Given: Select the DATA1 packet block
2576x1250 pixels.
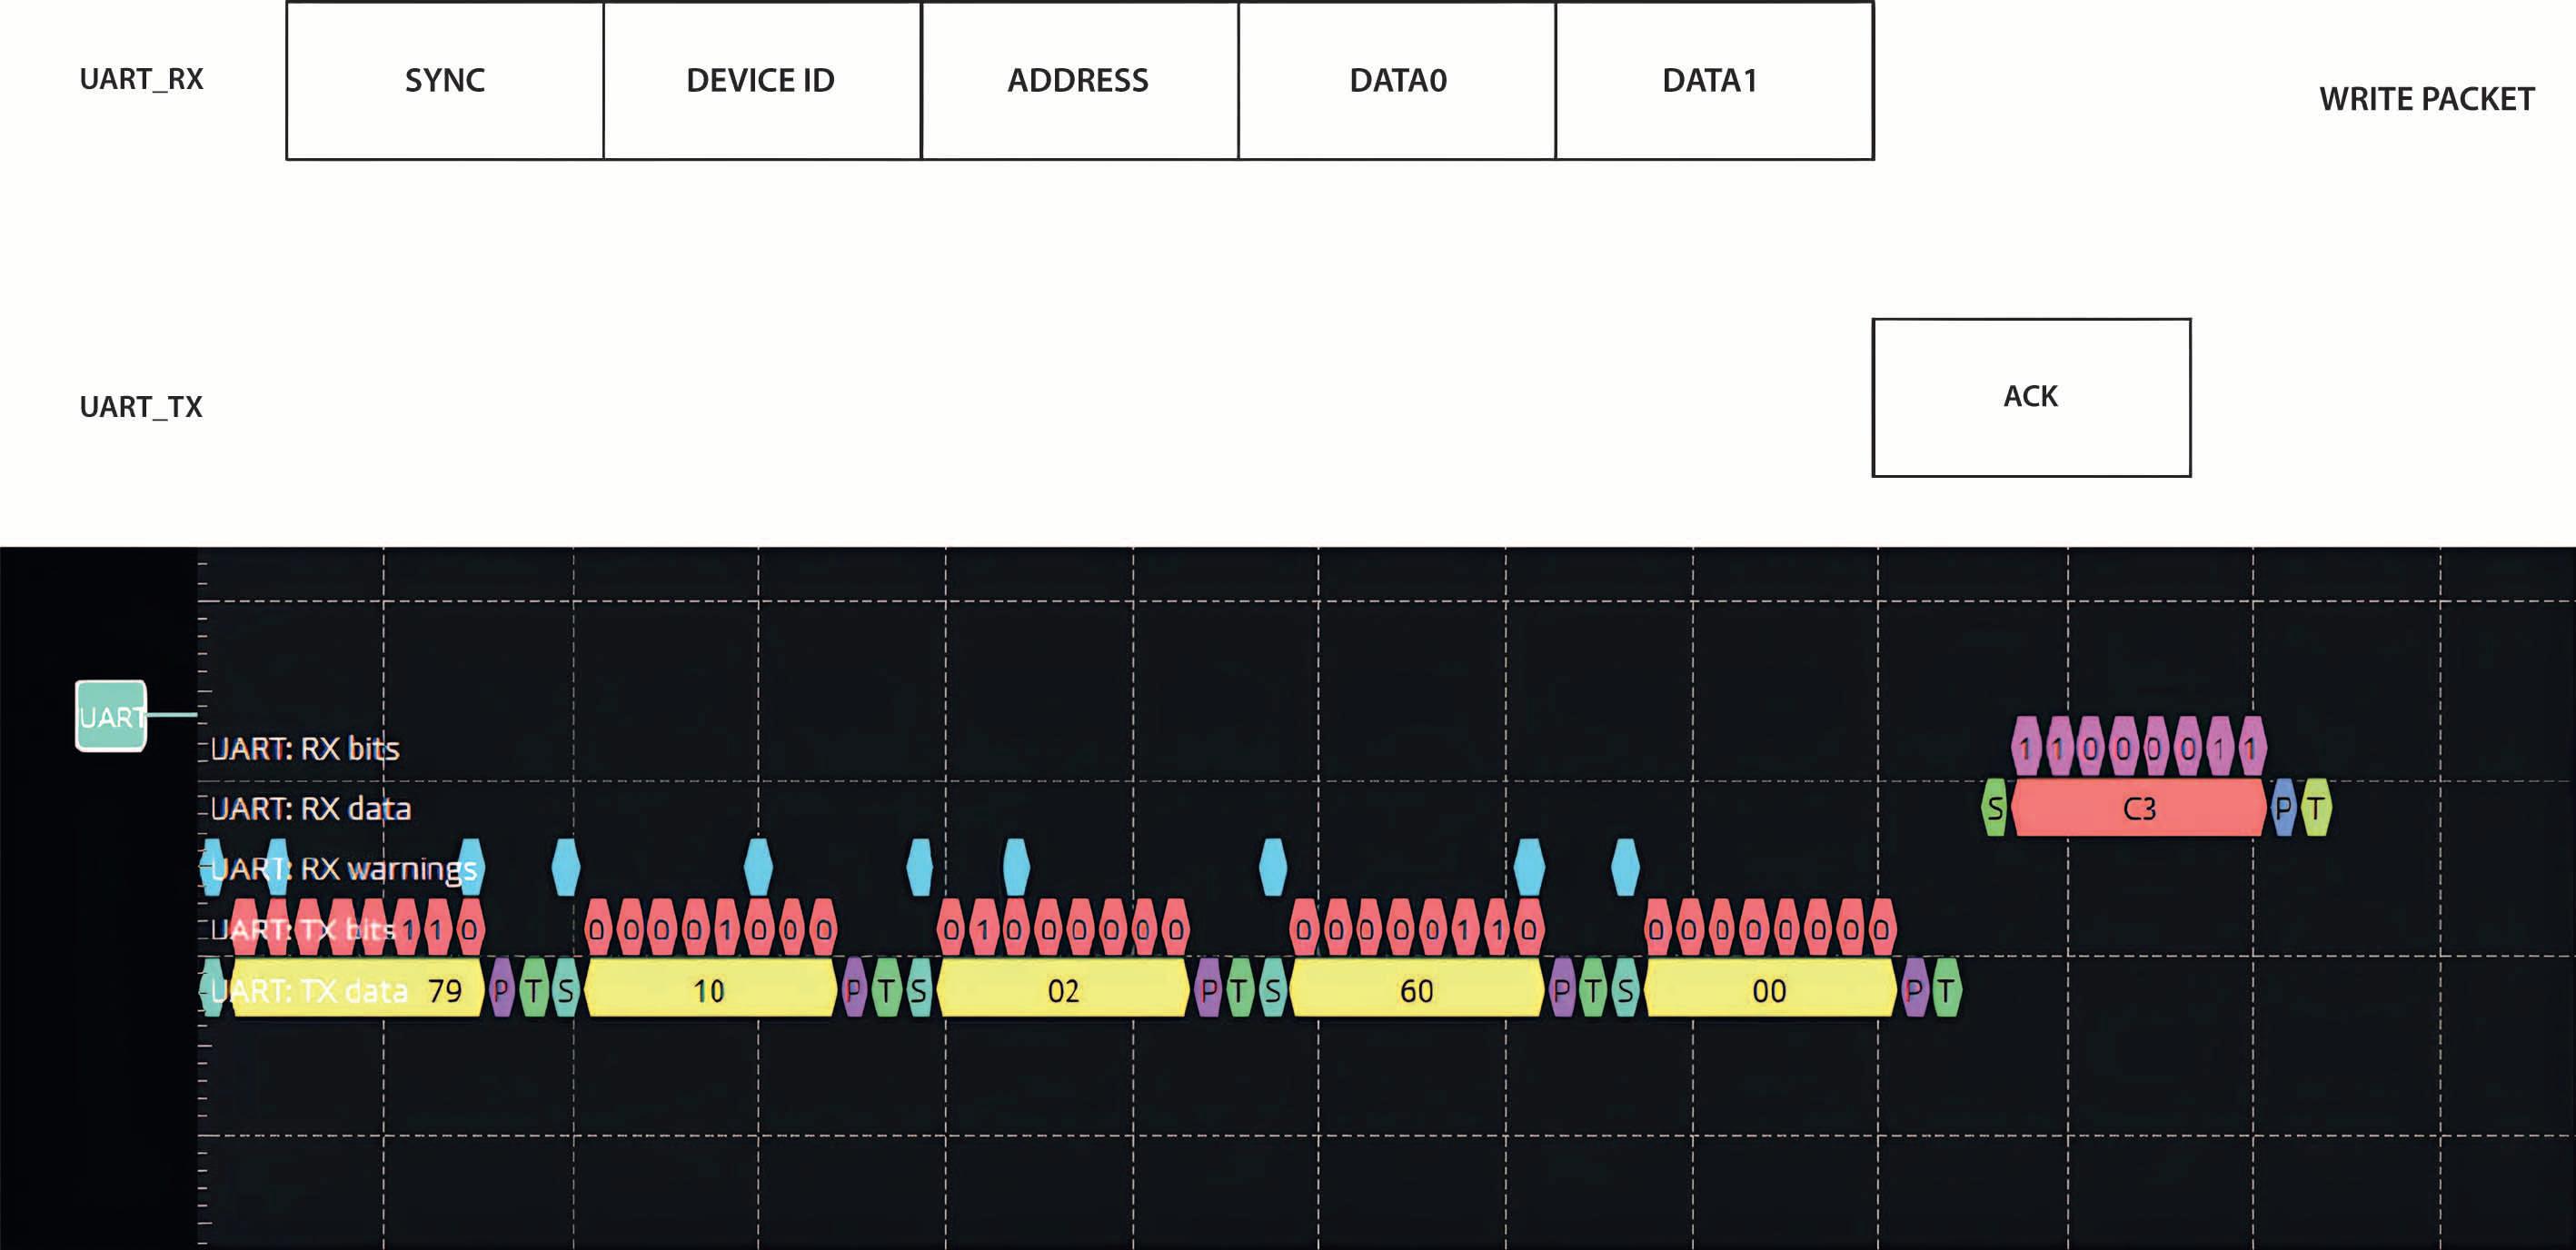Looking at the screenshot, I should [x=1713, y=80].
